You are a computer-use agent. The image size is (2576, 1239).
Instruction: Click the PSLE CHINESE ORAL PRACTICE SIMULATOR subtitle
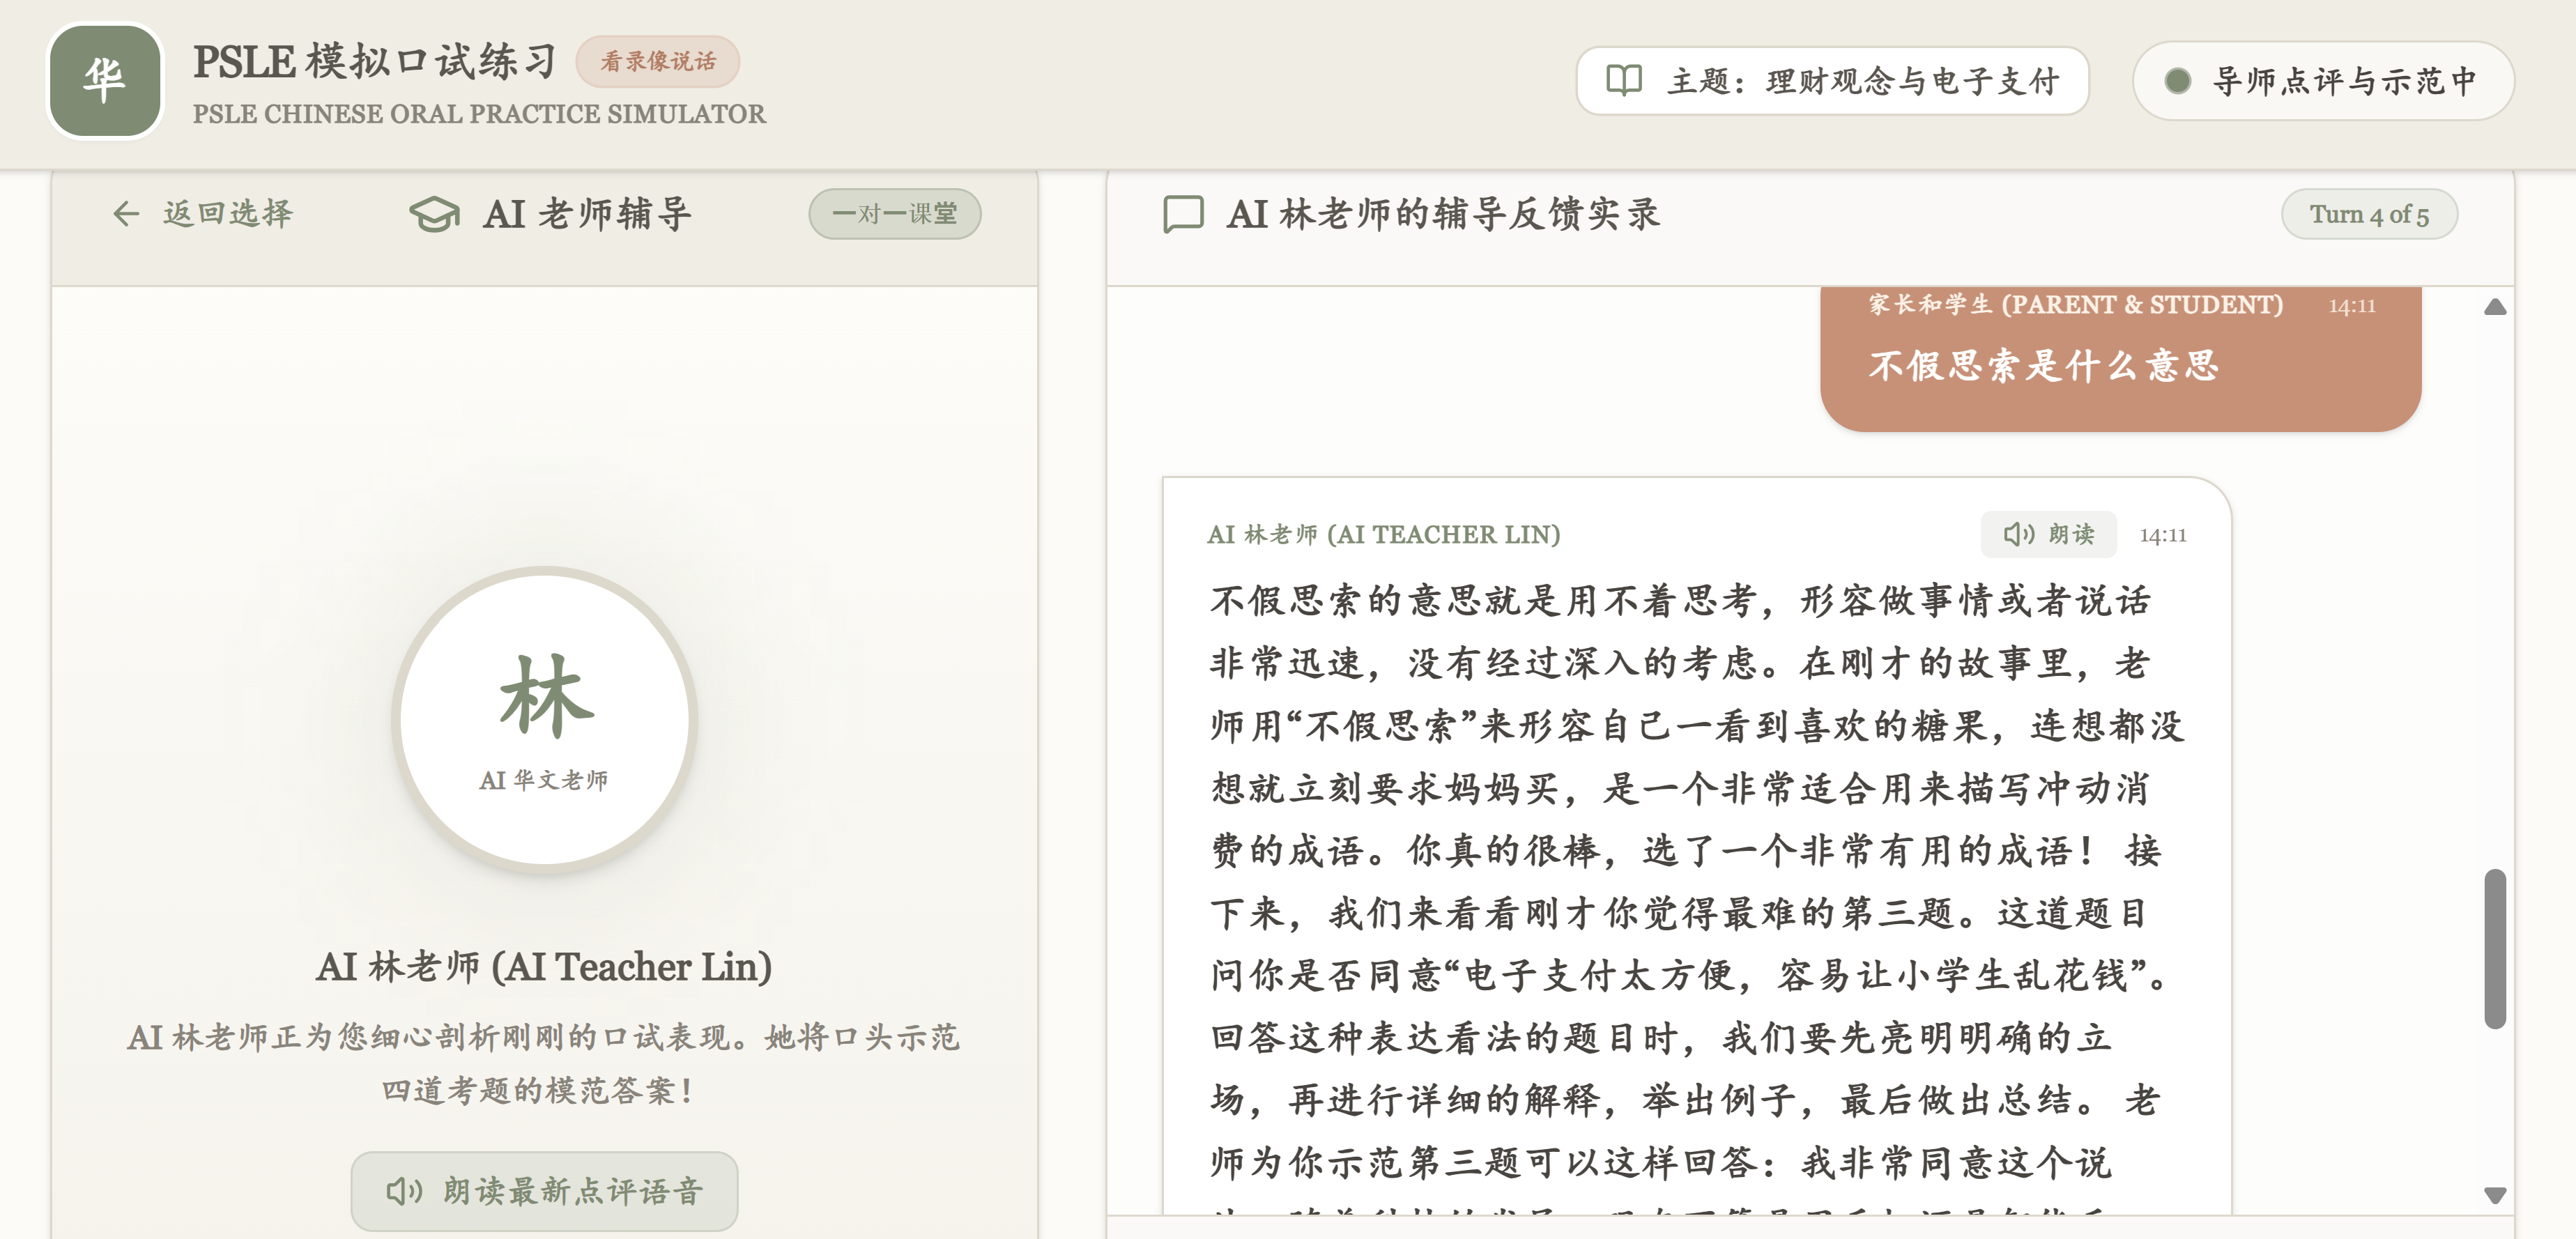pyautogui.click(x=479, y=114)
